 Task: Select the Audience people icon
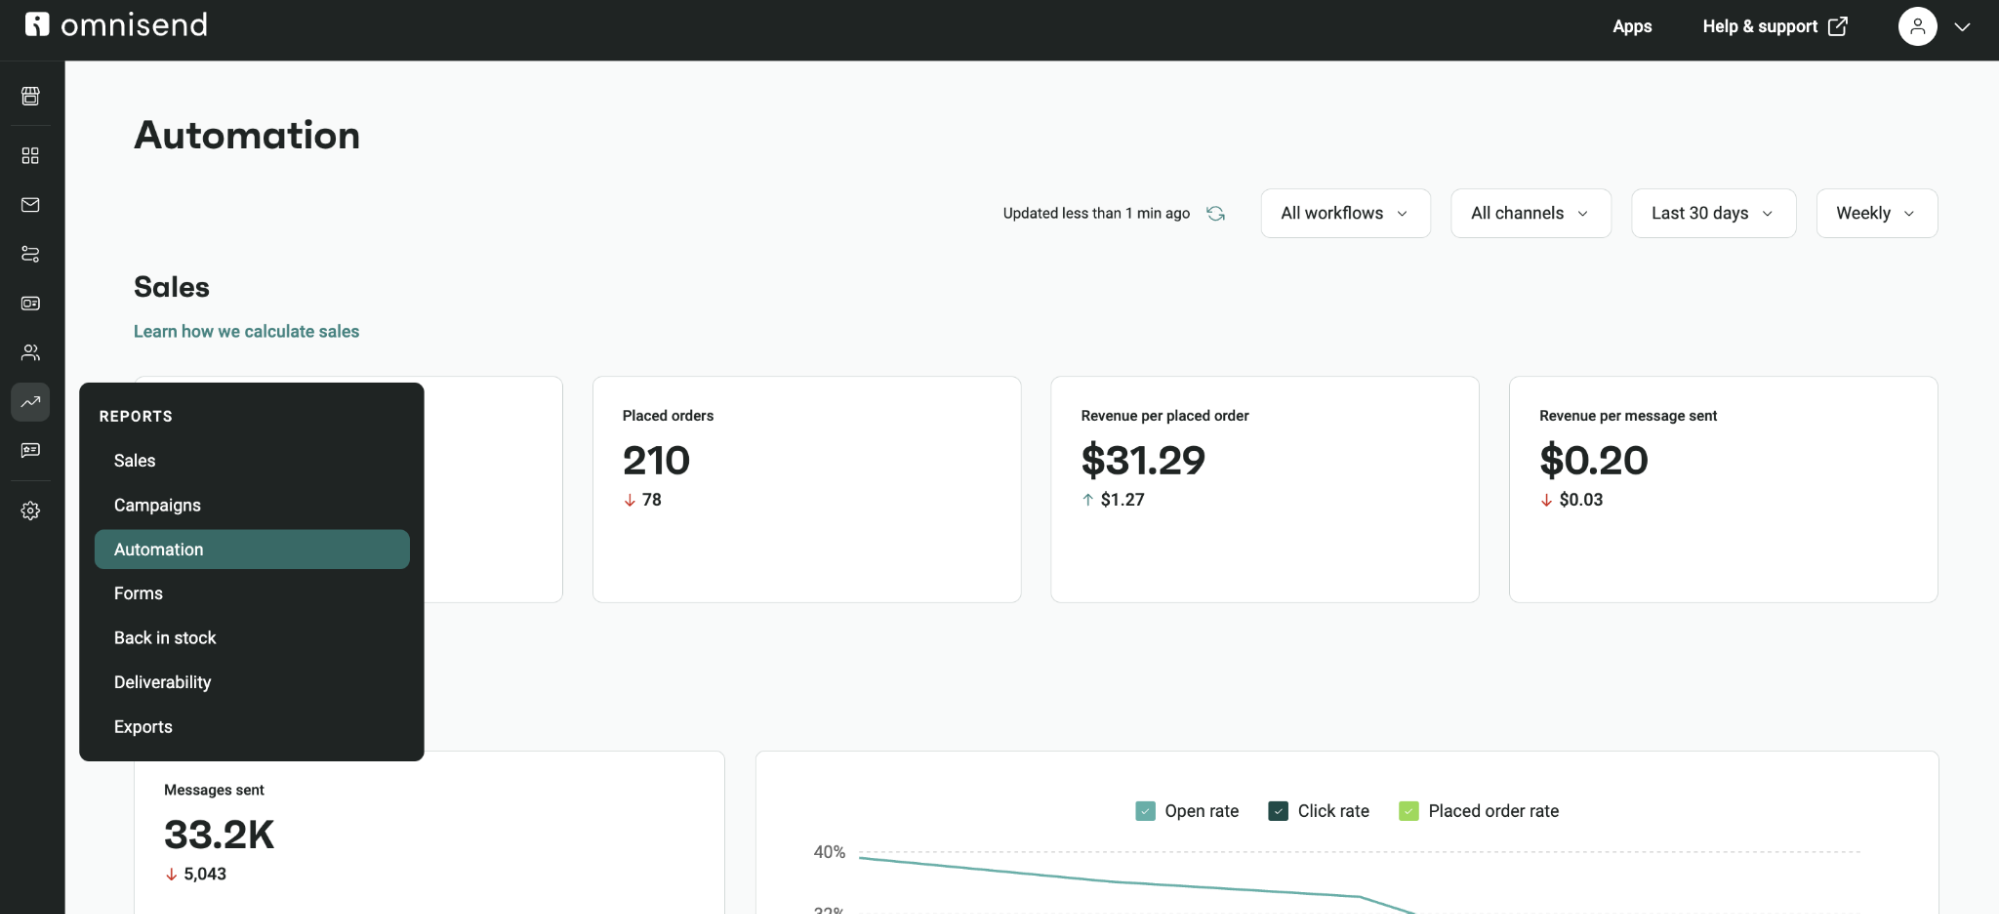pos(29,352)
